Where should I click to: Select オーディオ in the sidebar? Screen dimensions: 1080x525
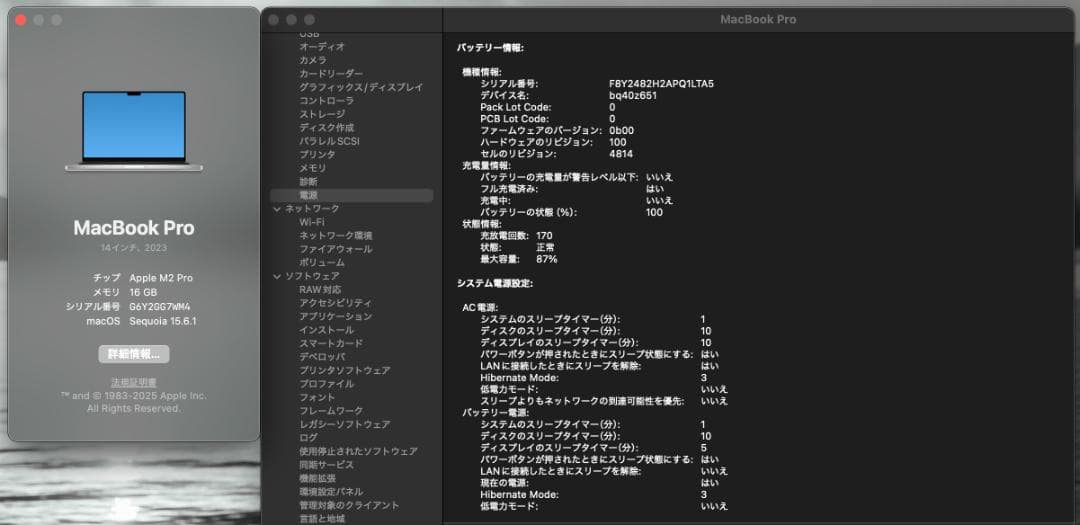322,47
